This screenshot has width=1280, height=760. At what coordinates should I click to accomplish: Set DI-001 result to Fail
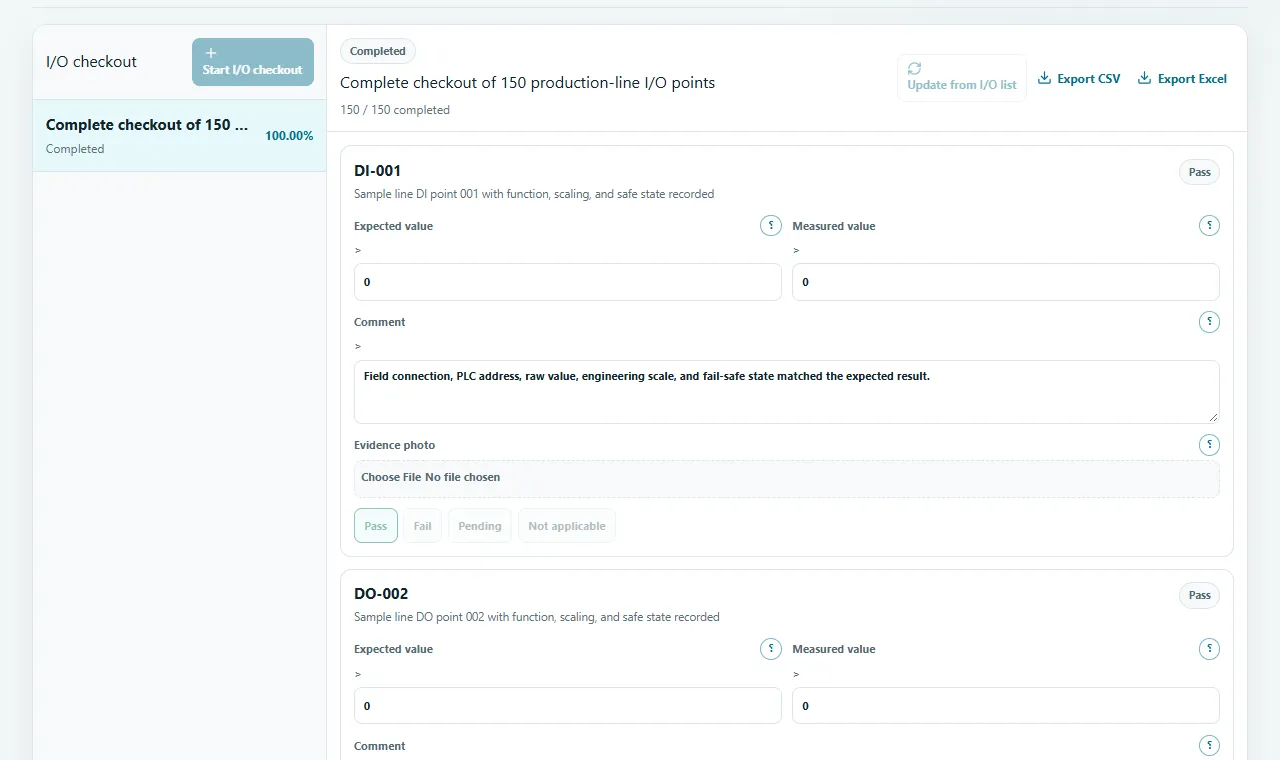[x=423, y=526]
